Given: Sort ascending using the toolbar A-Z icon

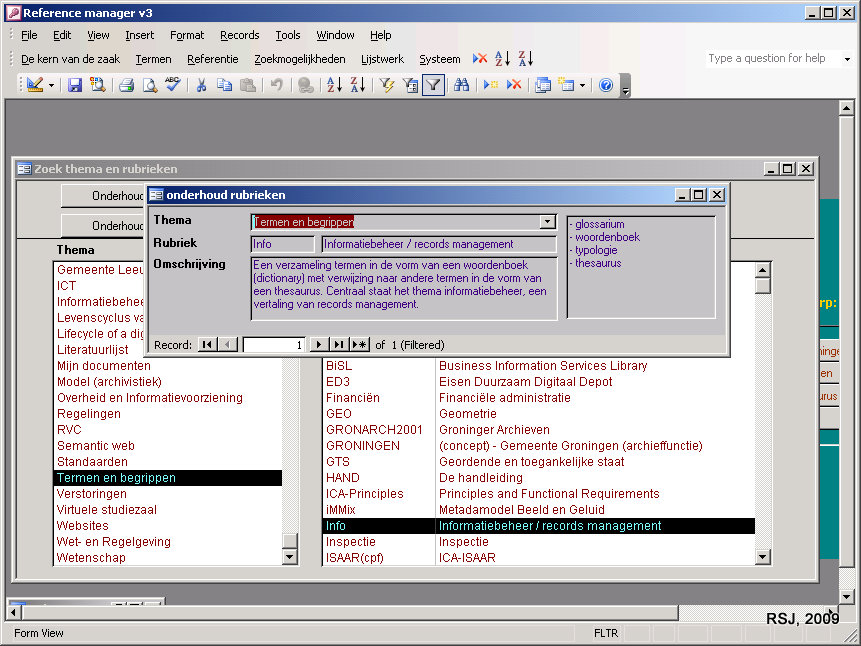Looking at the screenshot, I should click(334, 85).
